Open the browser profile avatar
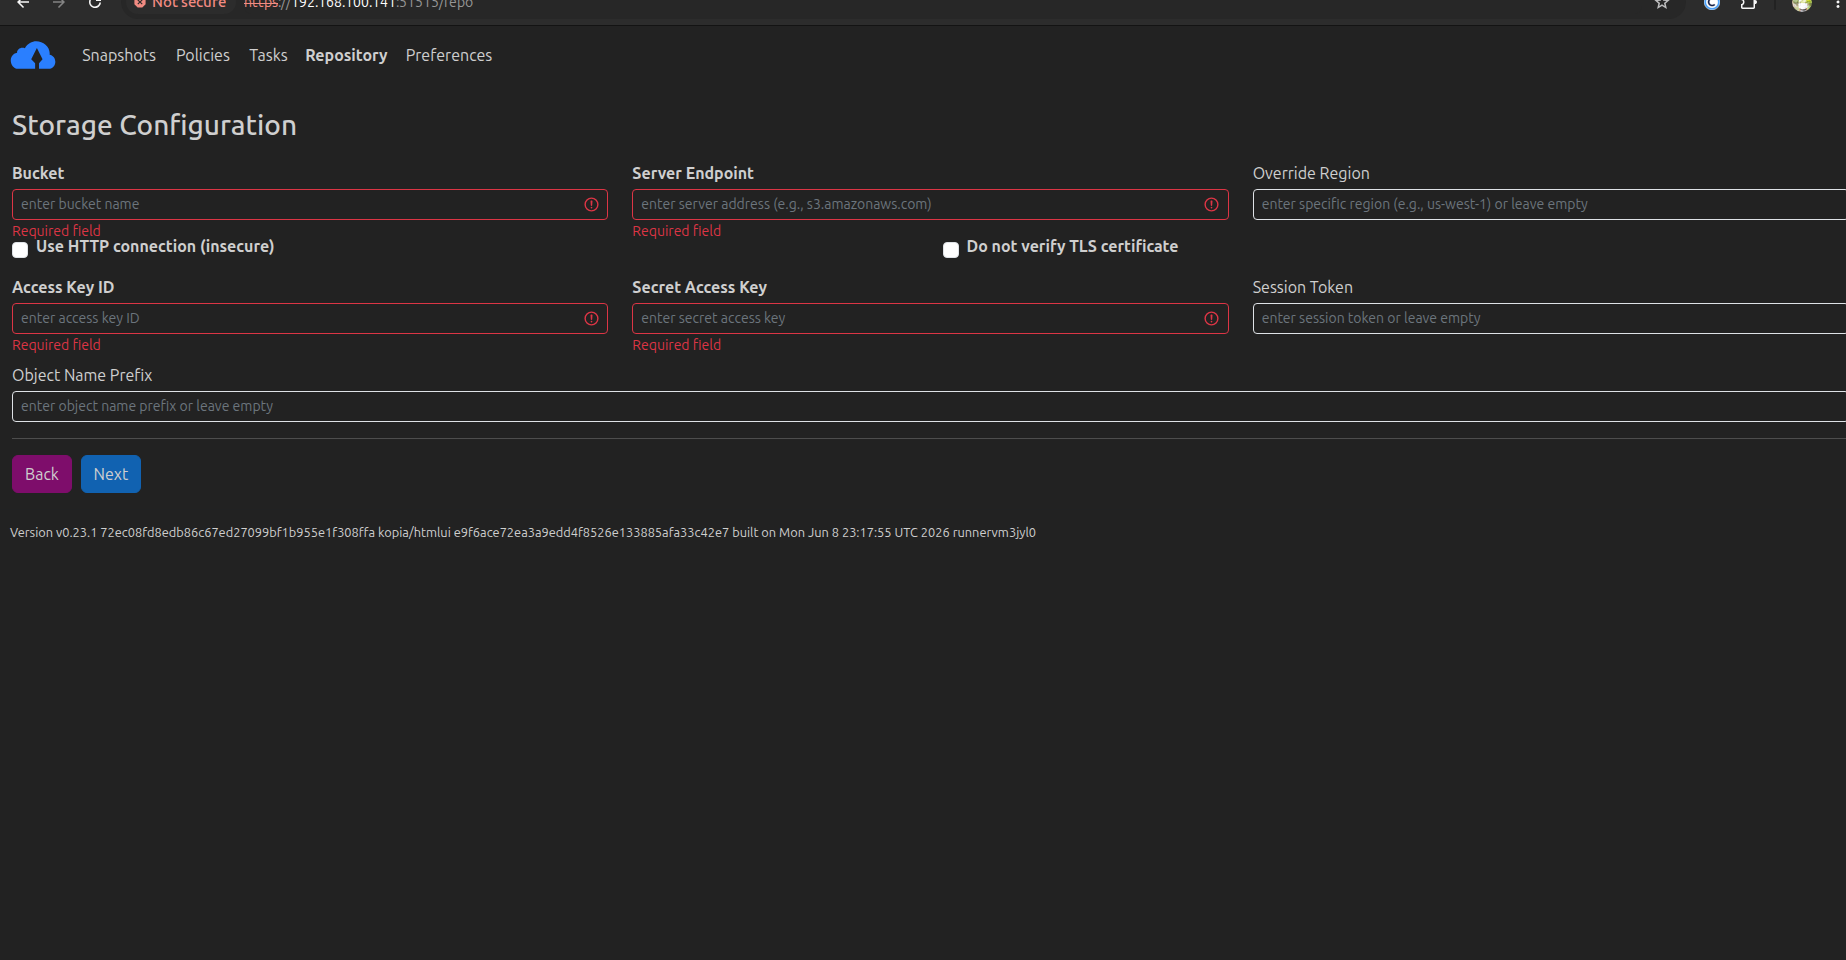1846x960 pixels. pos(1802,4)
